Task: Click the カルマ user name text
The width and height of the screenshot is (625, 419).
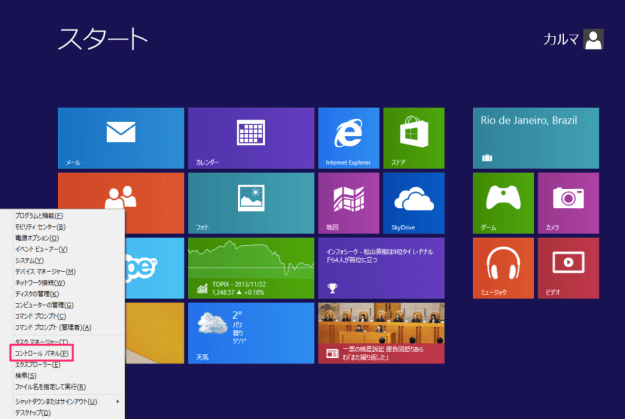Action: coord(561,39)
